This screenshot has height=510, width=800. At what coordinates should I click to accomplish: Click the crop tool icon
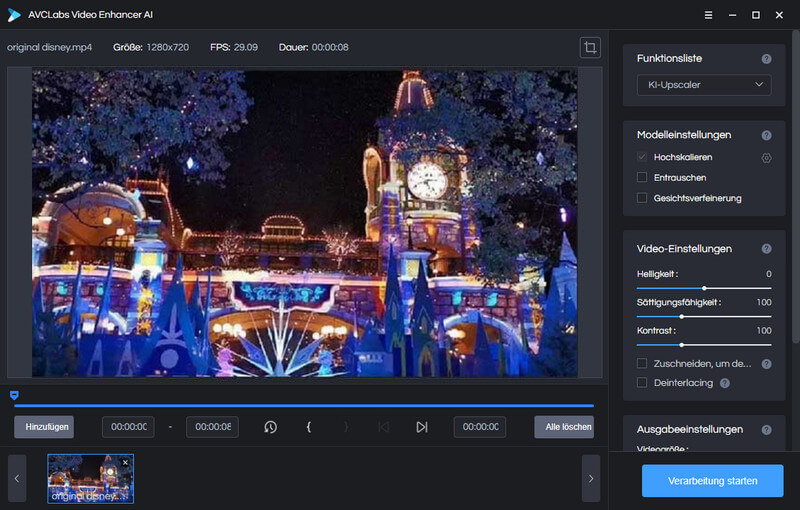coord(590,47)
